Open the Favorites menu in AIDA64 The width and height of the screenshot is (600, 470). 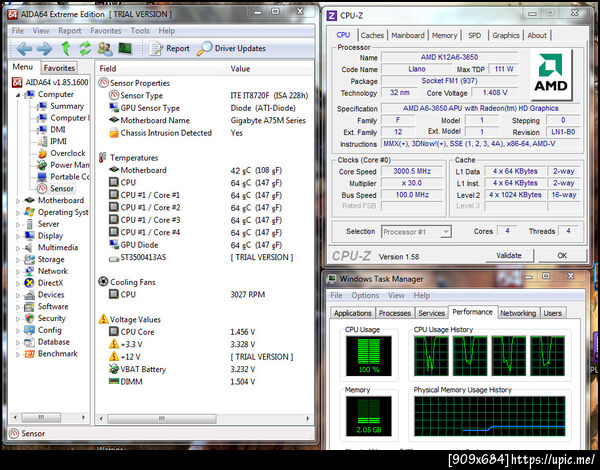pos(106,31)
